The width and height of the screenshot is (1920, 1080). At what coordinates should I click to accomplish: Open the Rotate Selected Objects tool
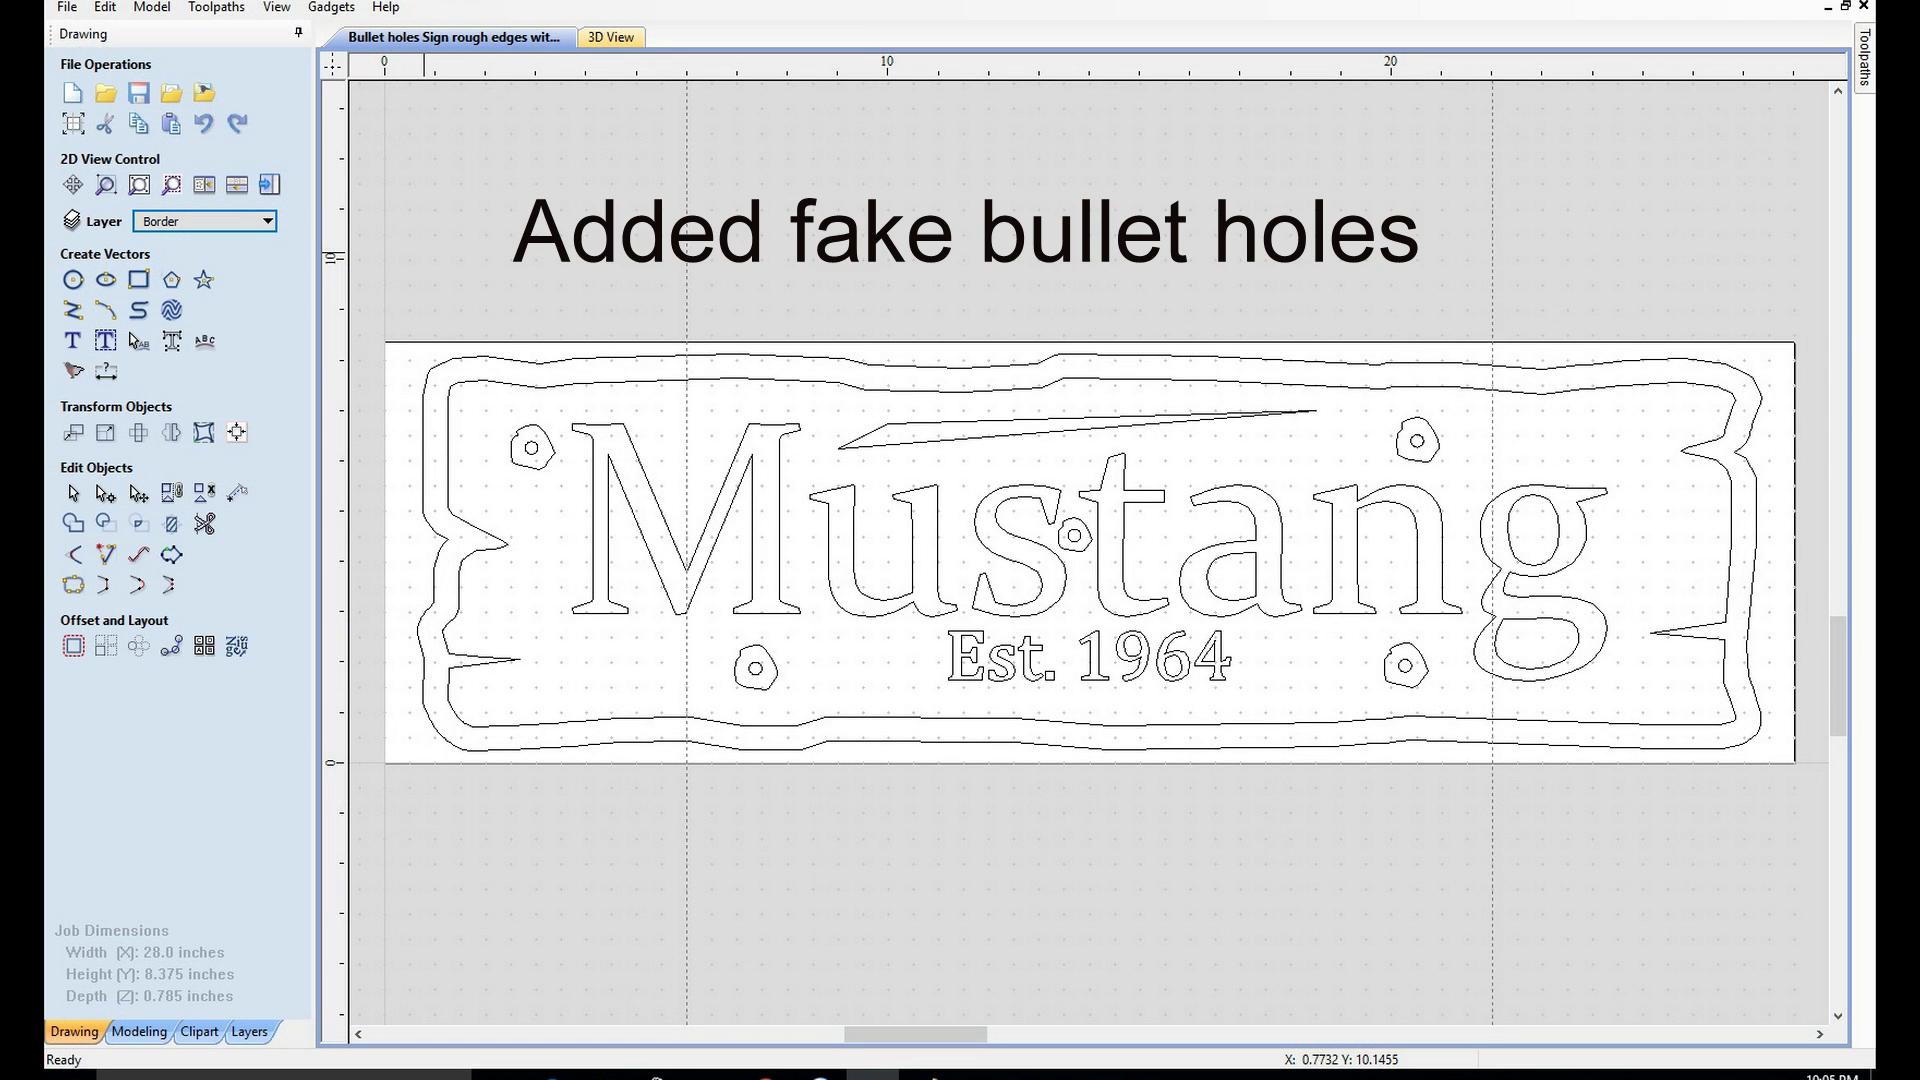(139, 433)
